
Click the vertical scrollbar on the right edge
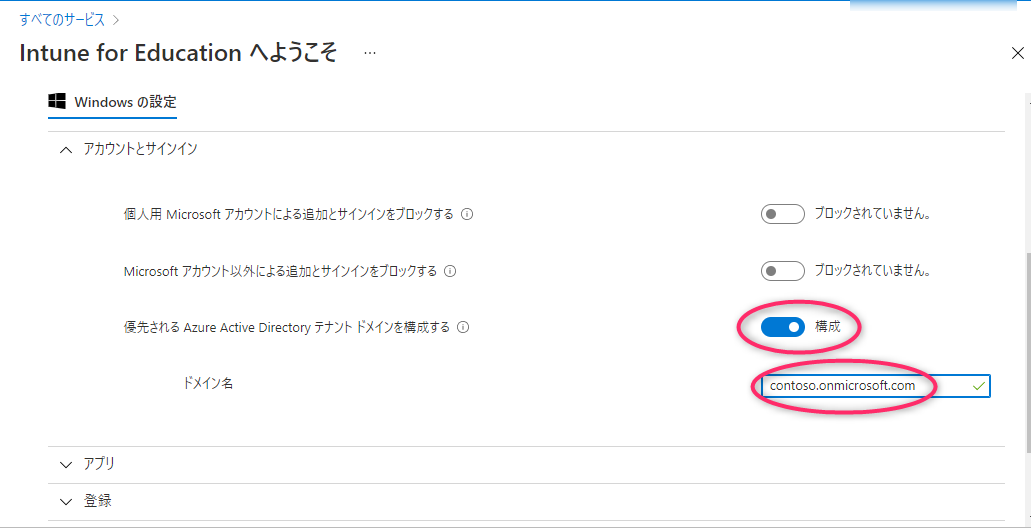1028,352
